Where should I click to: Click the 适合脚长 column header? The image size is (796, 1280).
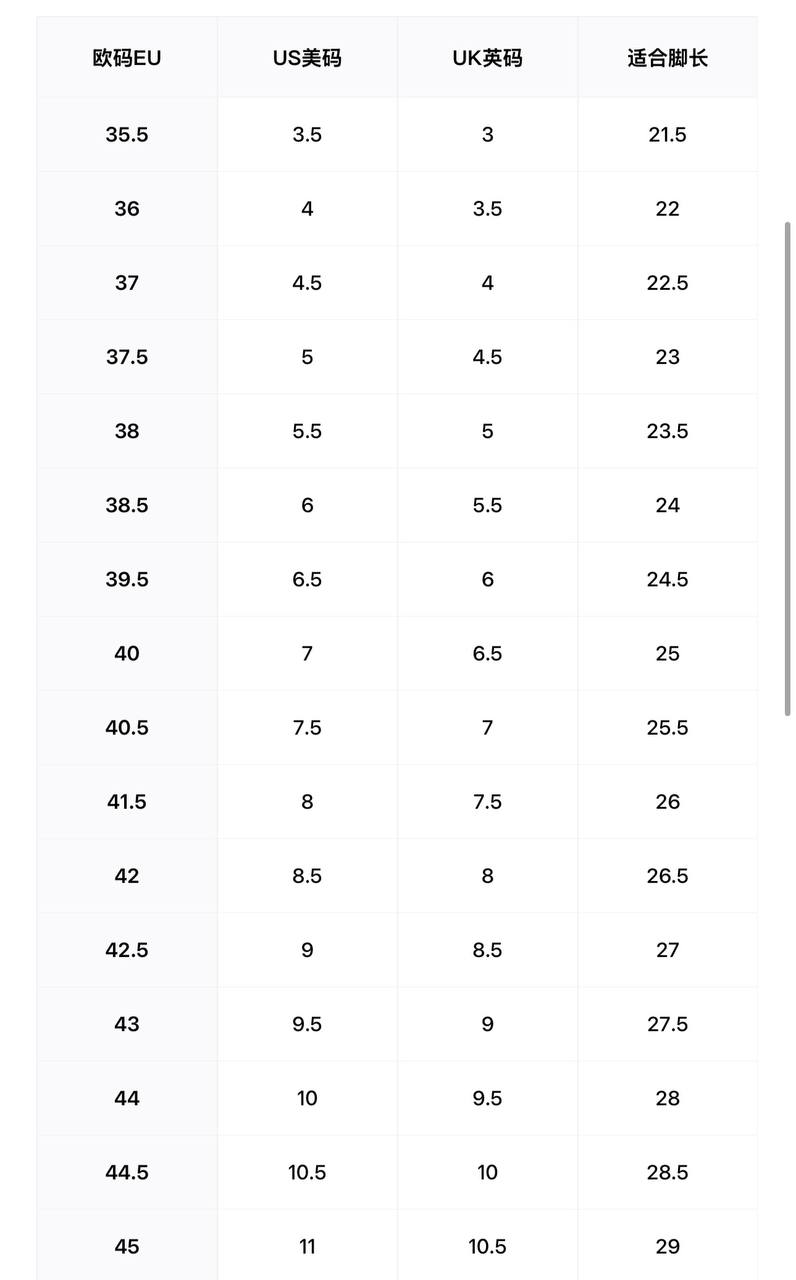pyautogui.click(x=667, y=59)
